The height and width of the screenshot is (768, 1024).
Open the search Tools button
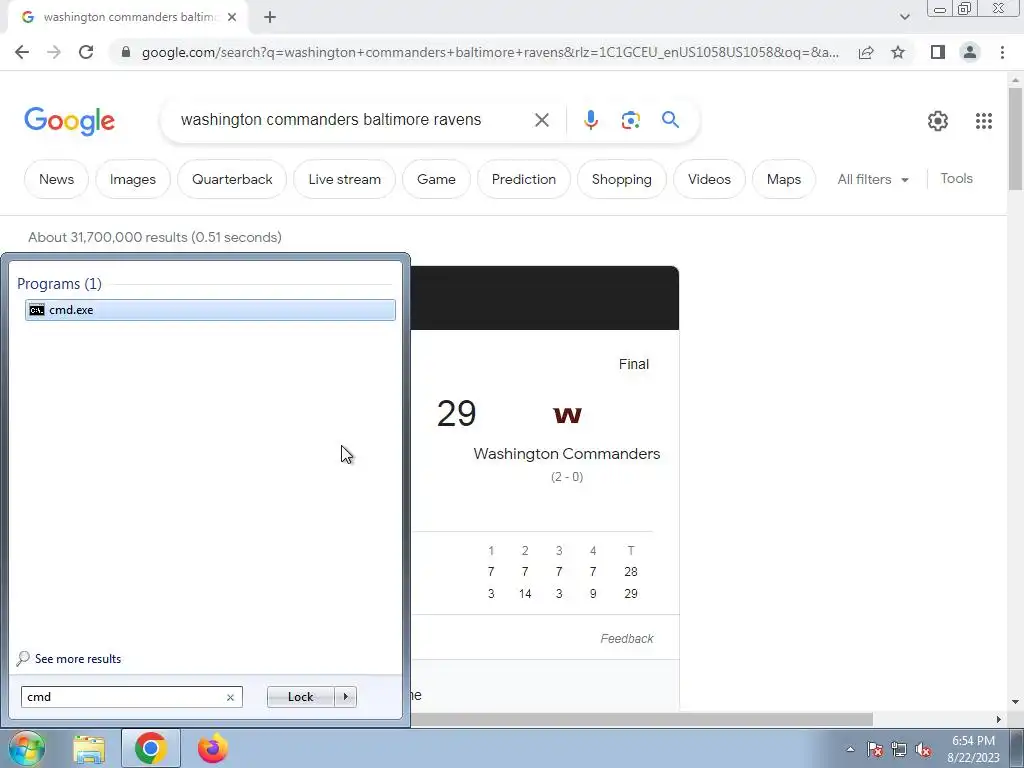tap(956, 179)
